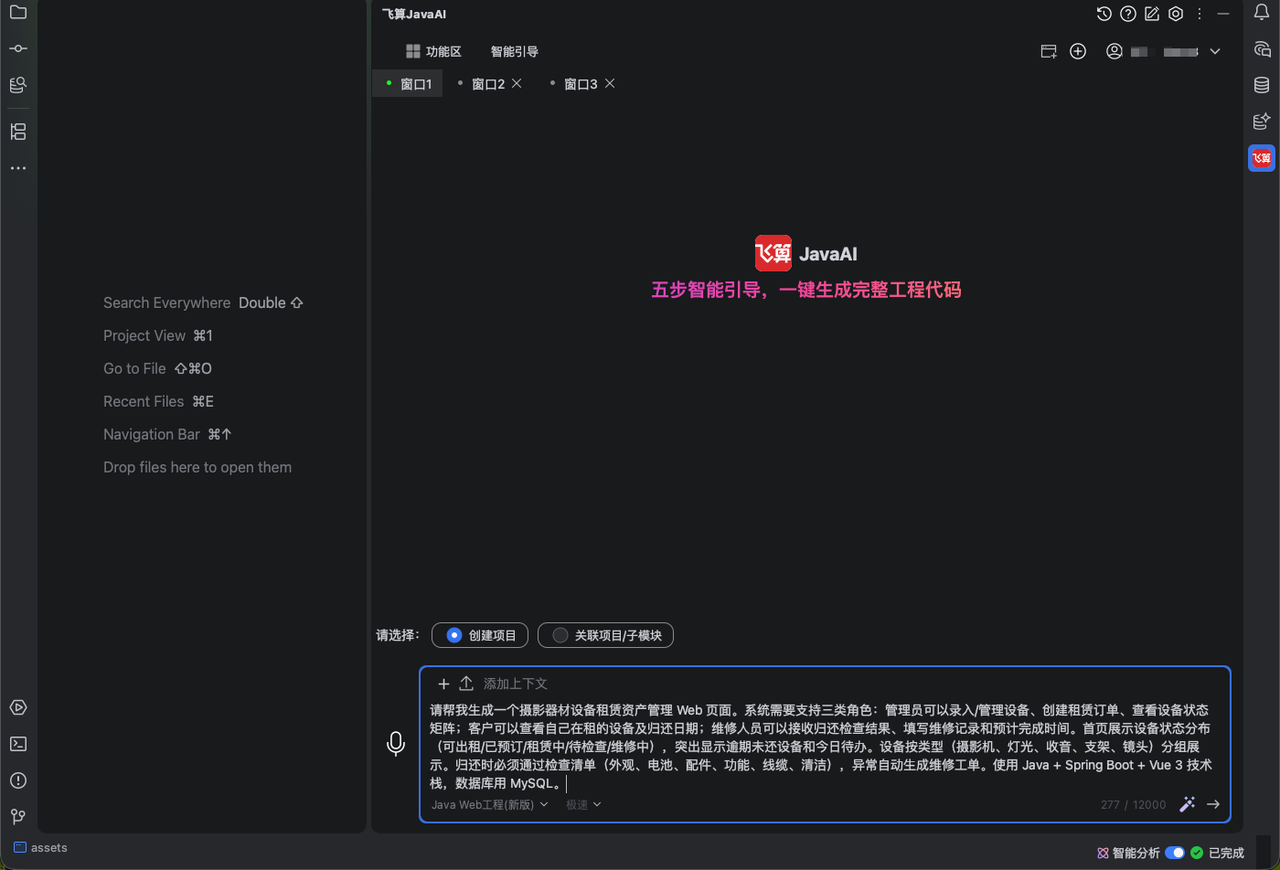Click the plus icon beside 添加上下文
Viewport: 1280px width, 870px height.
(444, 684)
